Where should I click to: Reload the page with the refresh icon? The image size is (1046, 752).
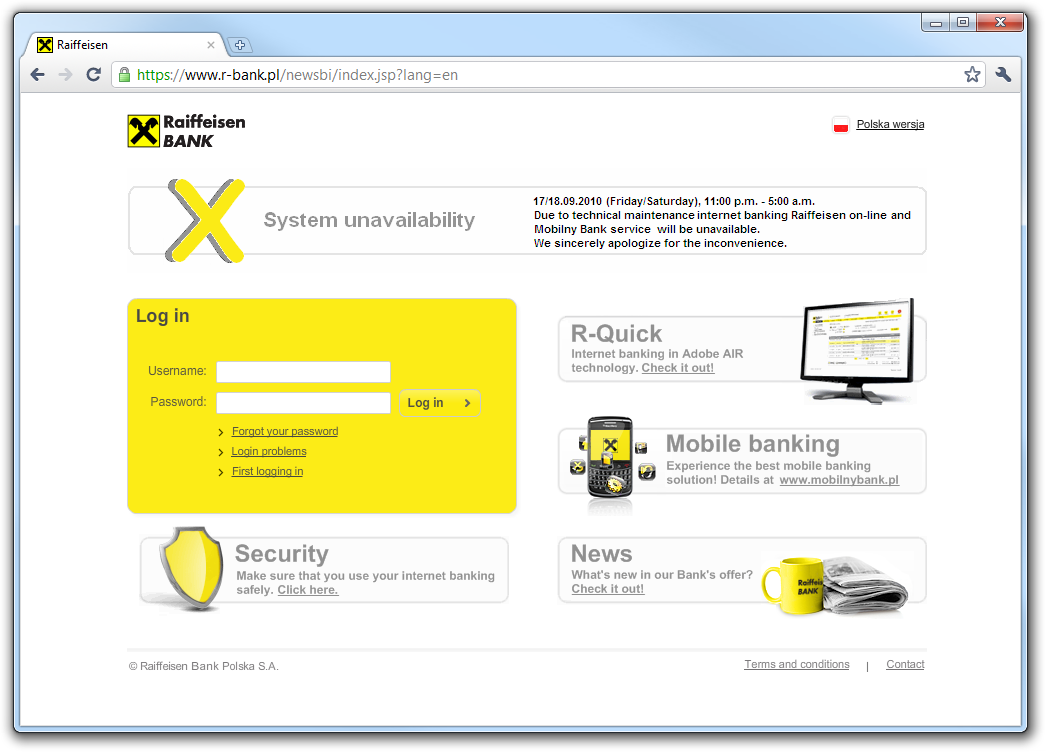(93, 75)
